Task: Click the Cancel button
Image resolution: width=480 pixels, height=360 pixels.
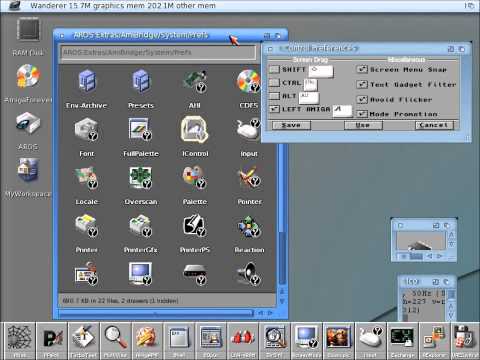Action: (434, 125)
